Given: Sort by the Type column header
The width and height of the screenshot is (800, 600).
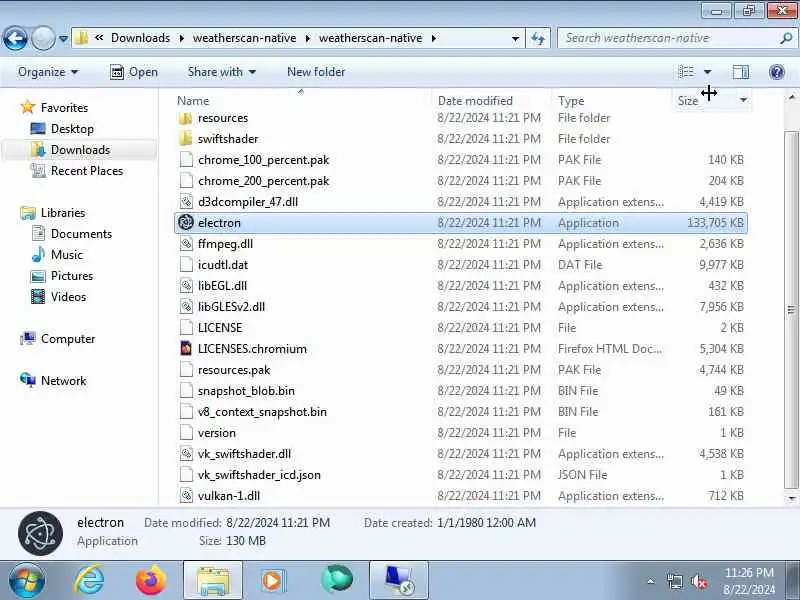Looking at the screenshot, I should (x=570, y=101).
